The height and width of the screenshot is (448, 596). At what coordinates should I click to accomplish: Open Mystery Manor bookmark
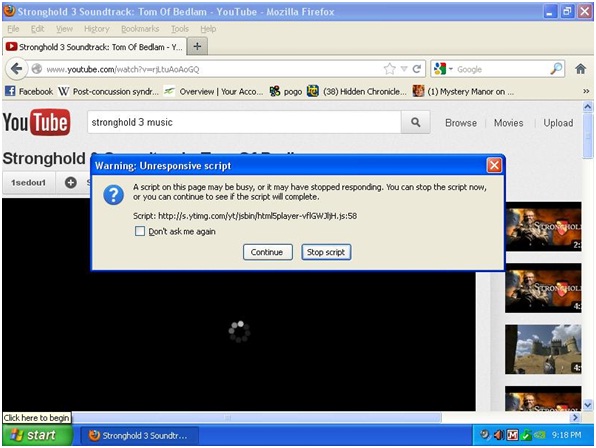pos(463,91)
